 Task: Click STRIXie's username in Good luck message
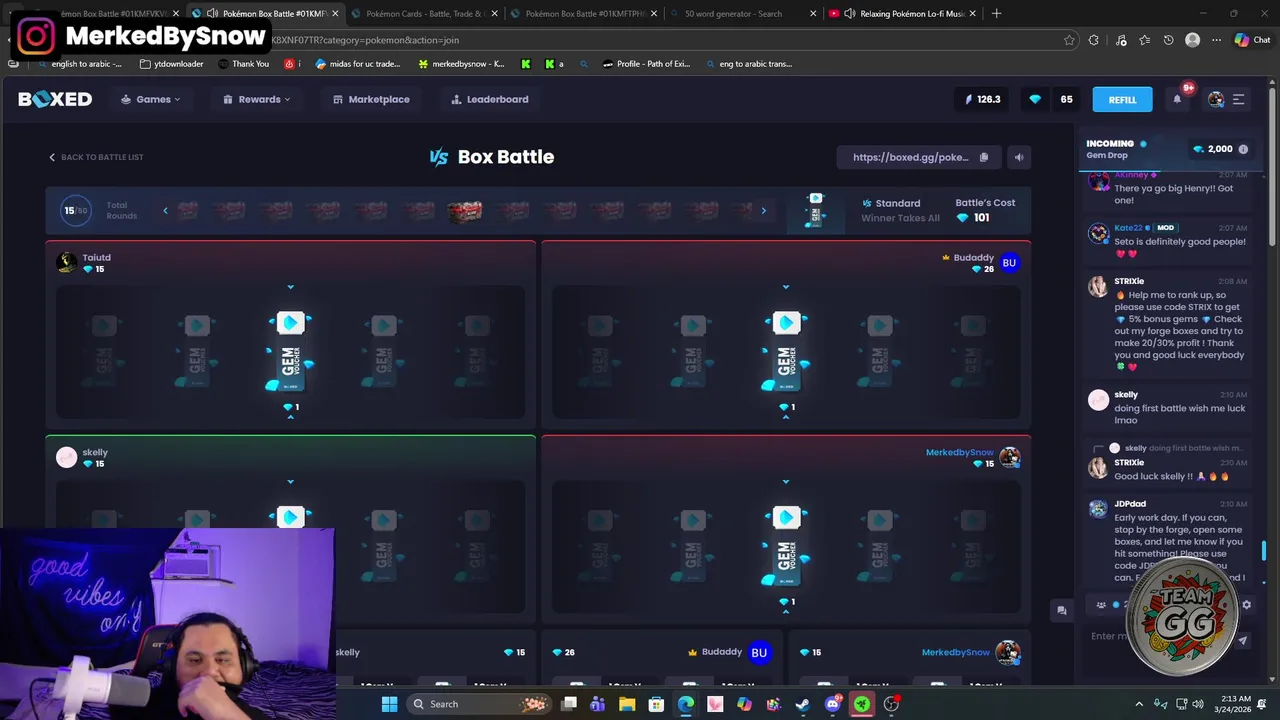point(1129,463)
